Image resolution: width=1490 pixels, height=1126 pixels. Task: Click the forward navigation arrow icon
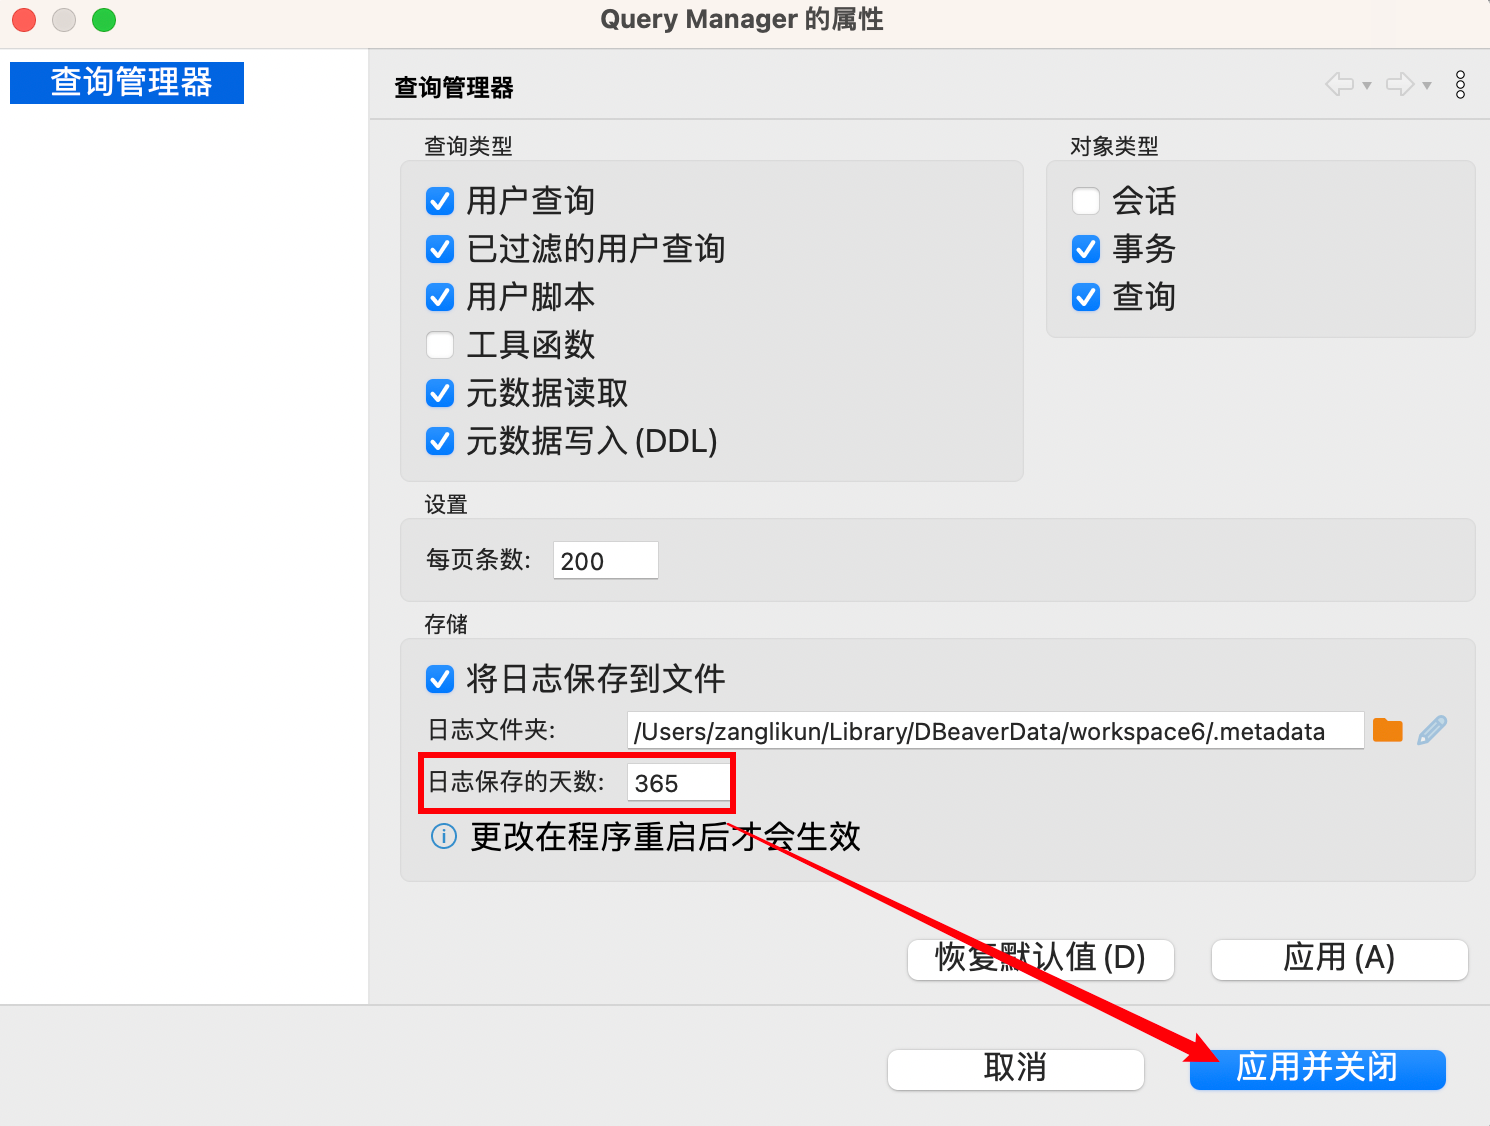[x=1399, y=85]
